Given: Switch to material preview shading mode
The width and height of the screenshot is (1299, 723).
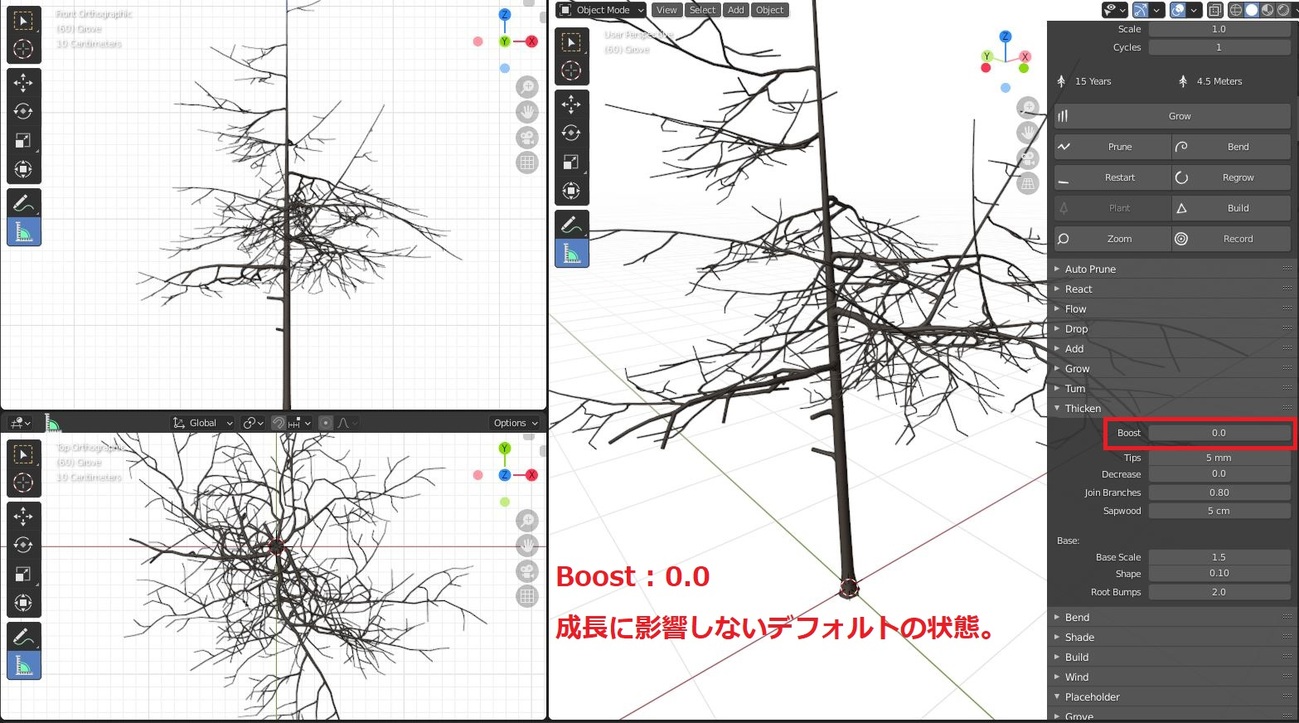Looking at the screenshot, I should (1268, 10).
